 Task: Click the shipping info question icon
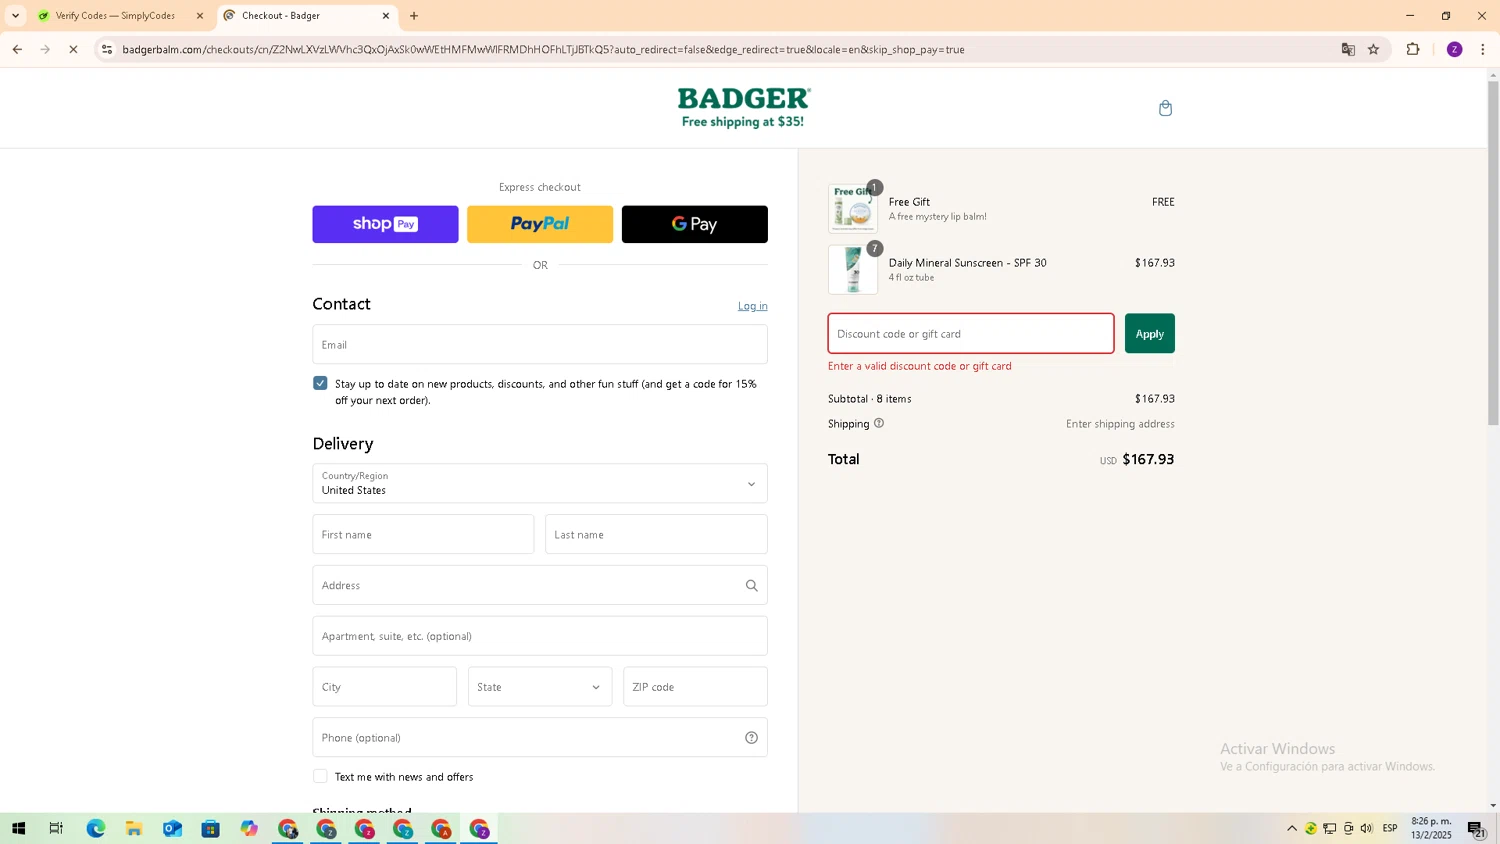879,423
